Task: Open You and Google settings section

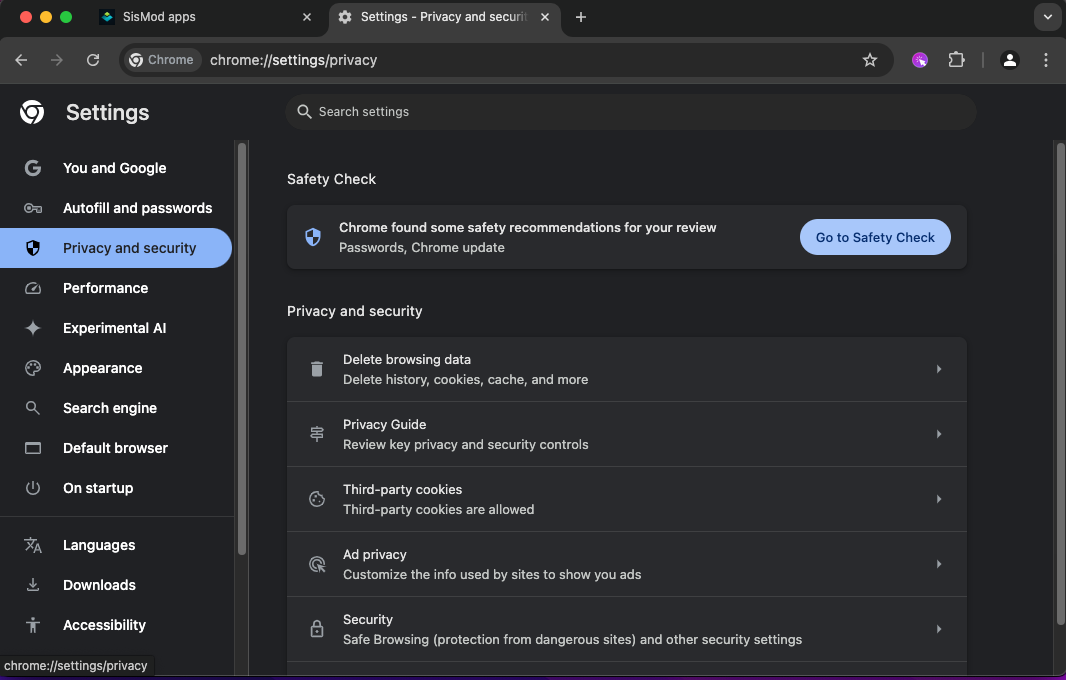Action: coord(116,168)
